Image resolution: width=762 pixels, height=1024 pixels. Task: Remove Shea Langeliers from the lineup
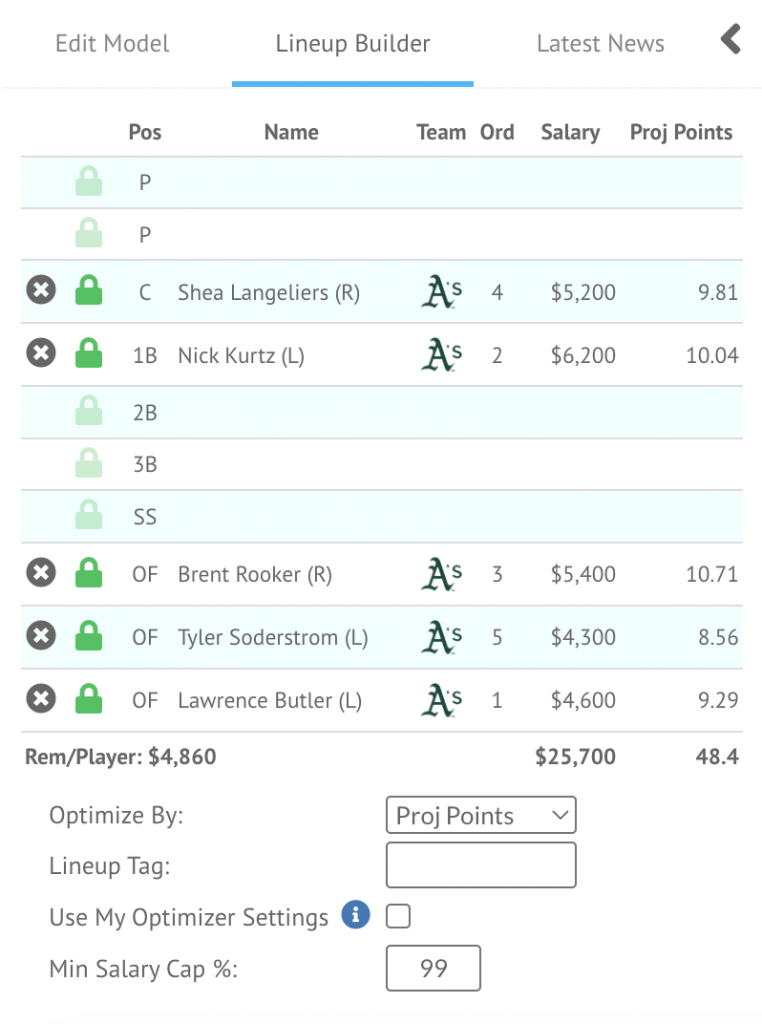coord(40,291)
